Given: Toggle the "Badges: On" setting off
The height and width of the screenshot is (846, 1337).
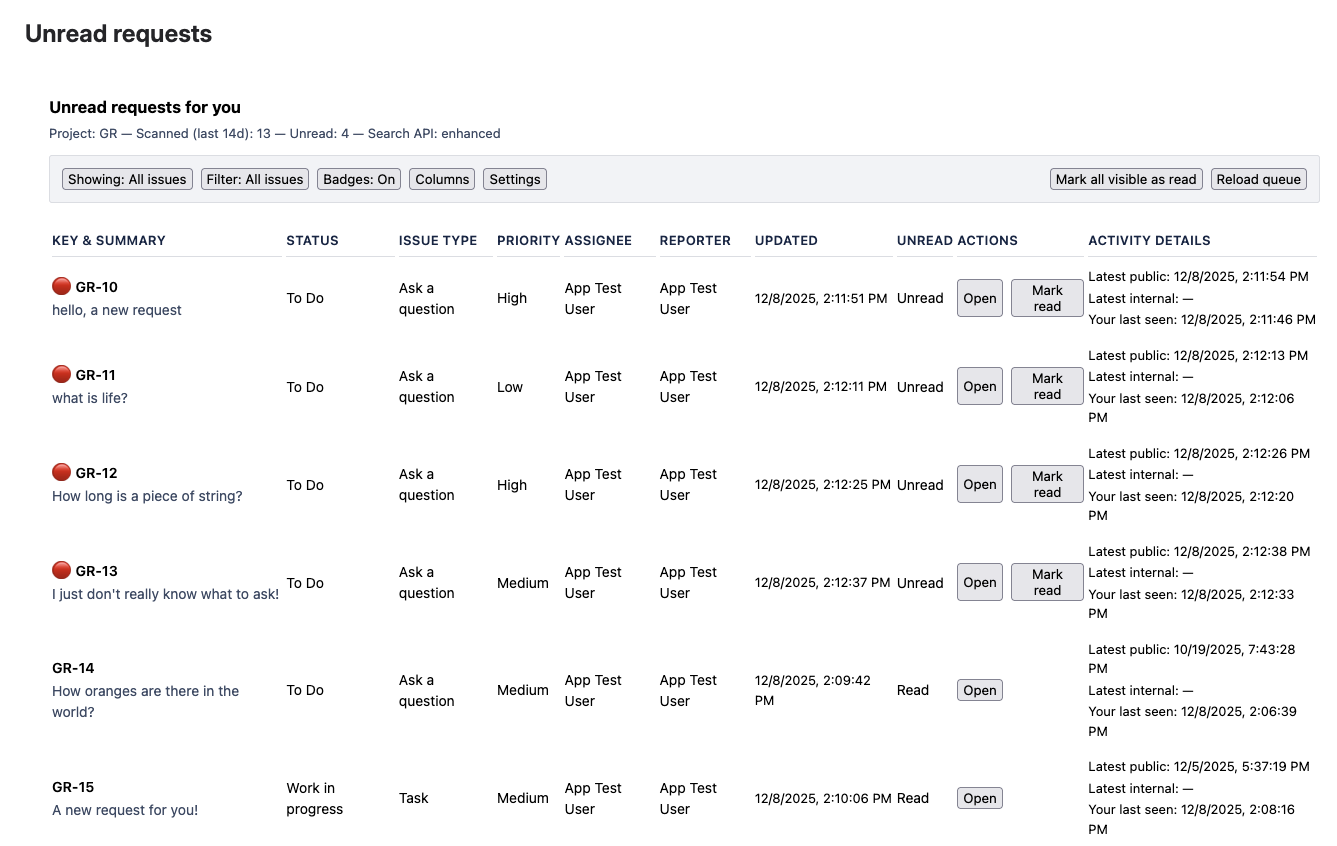Looking at the screenshot, I should pos(358,179).
